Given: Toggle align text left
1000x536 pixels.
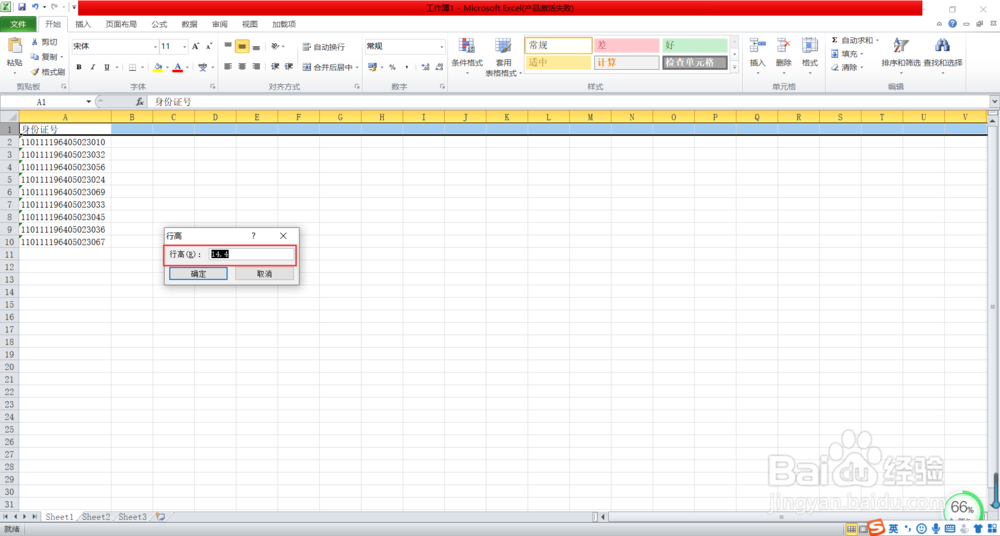Looking at the screenshot, I should (228, 66).
